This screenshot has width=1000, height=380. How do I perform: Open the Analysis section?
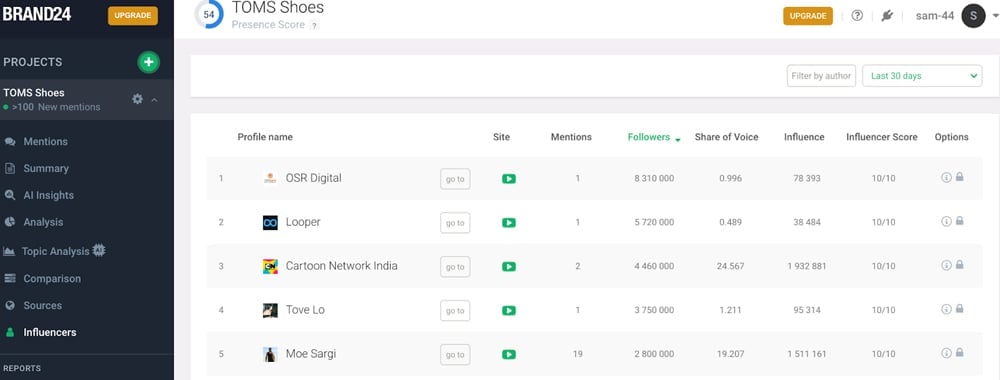pyautogui.click(x=43, y=222)
